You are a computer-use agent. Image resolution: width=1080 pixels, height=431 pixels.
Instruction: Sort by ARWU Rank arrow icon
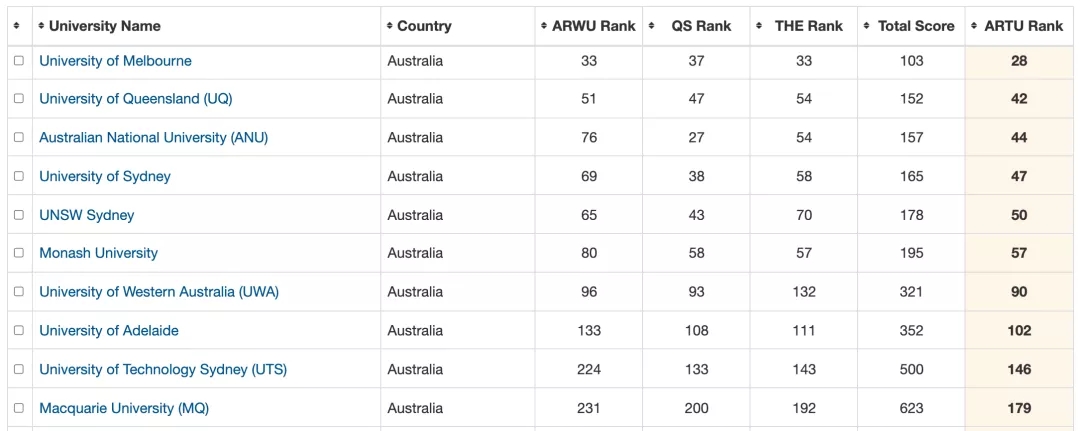[543, 26]
